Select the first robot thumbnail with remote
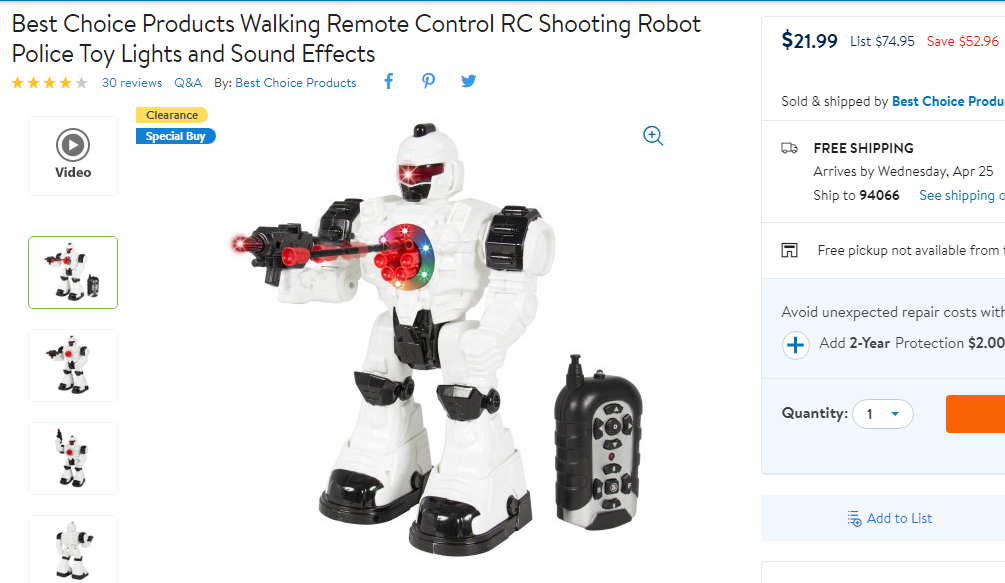1005x583 pixels. 73,272
